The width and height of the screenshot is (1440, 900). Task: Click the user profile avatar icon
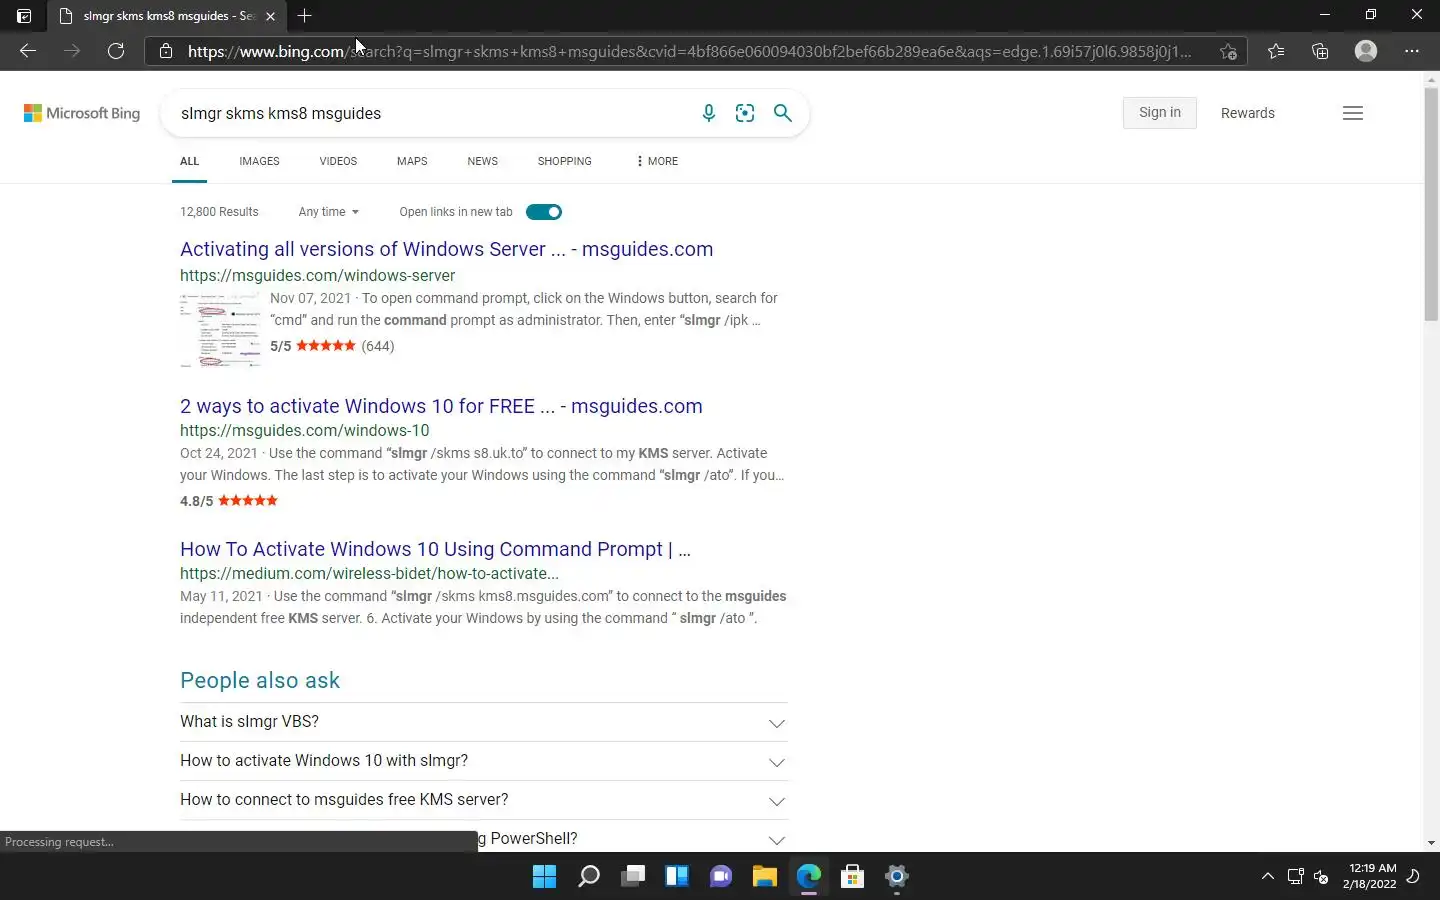point(1366,51)
